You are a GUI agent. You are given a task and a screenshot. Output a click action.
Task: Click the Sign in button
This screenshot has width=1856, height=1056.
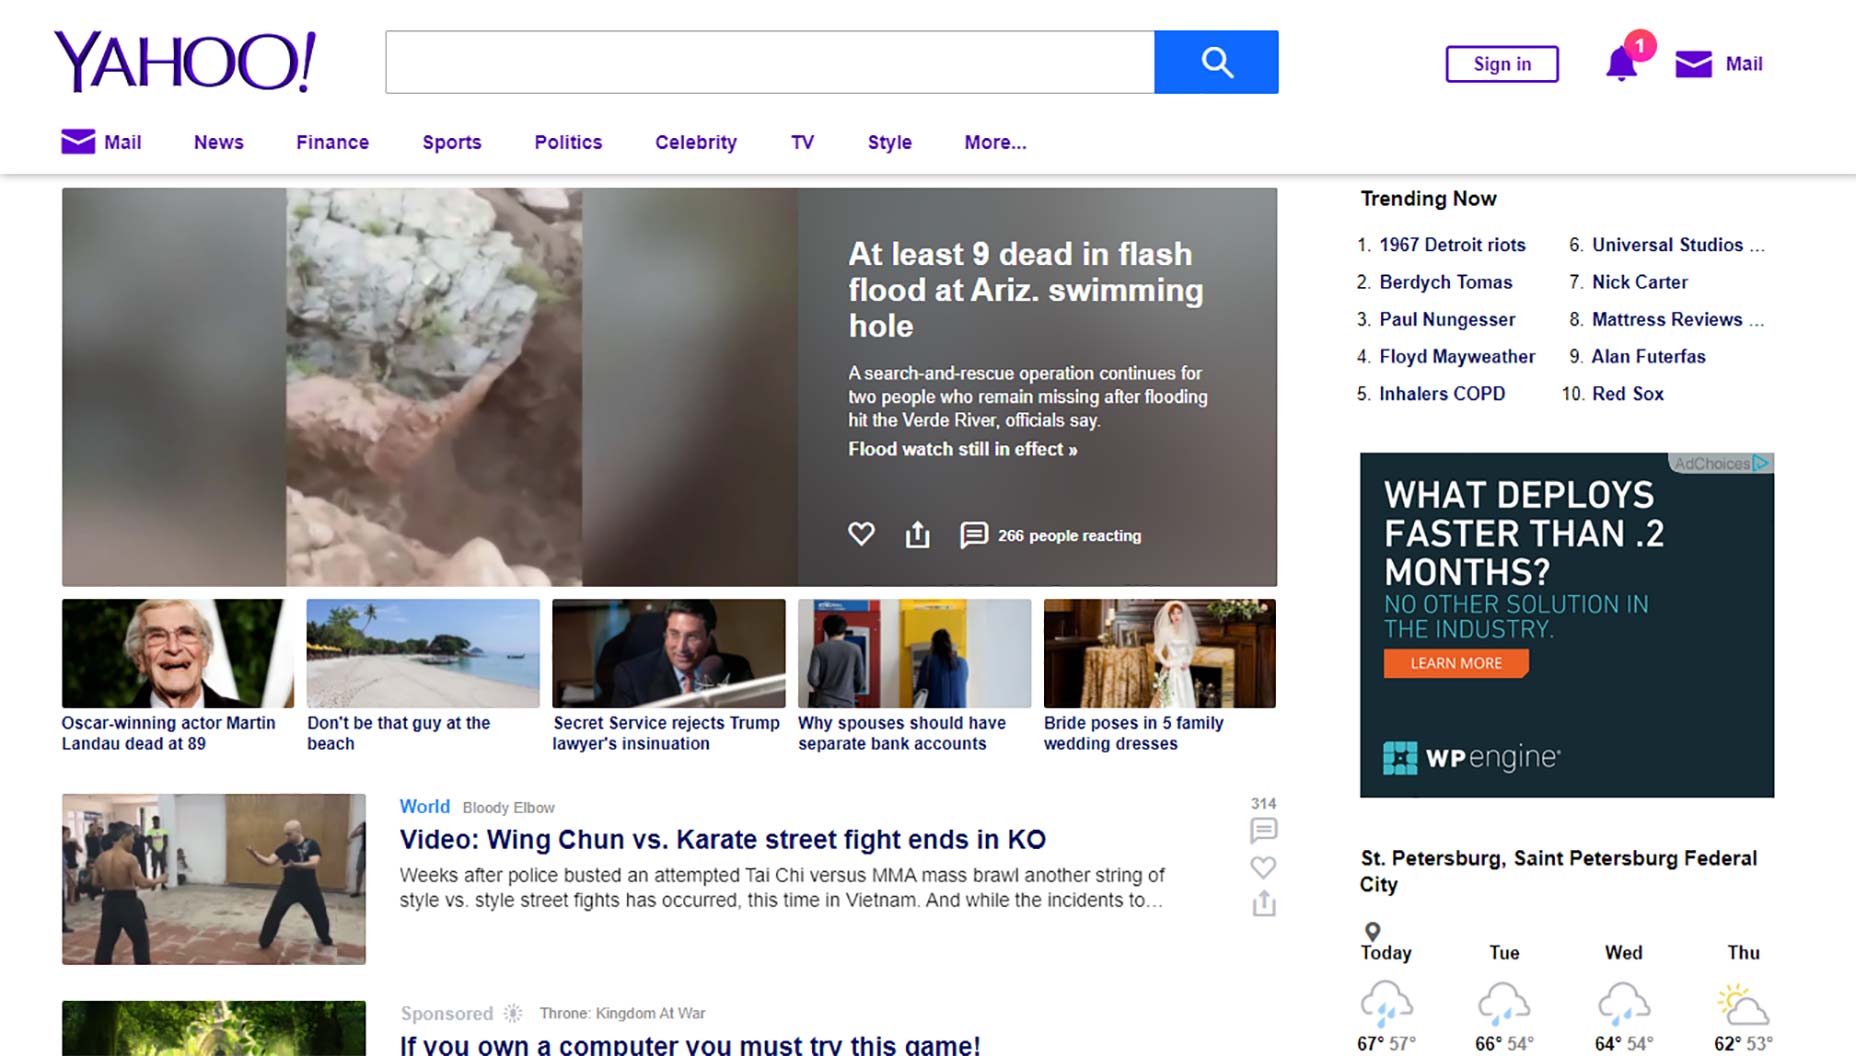click(1502, 64)
